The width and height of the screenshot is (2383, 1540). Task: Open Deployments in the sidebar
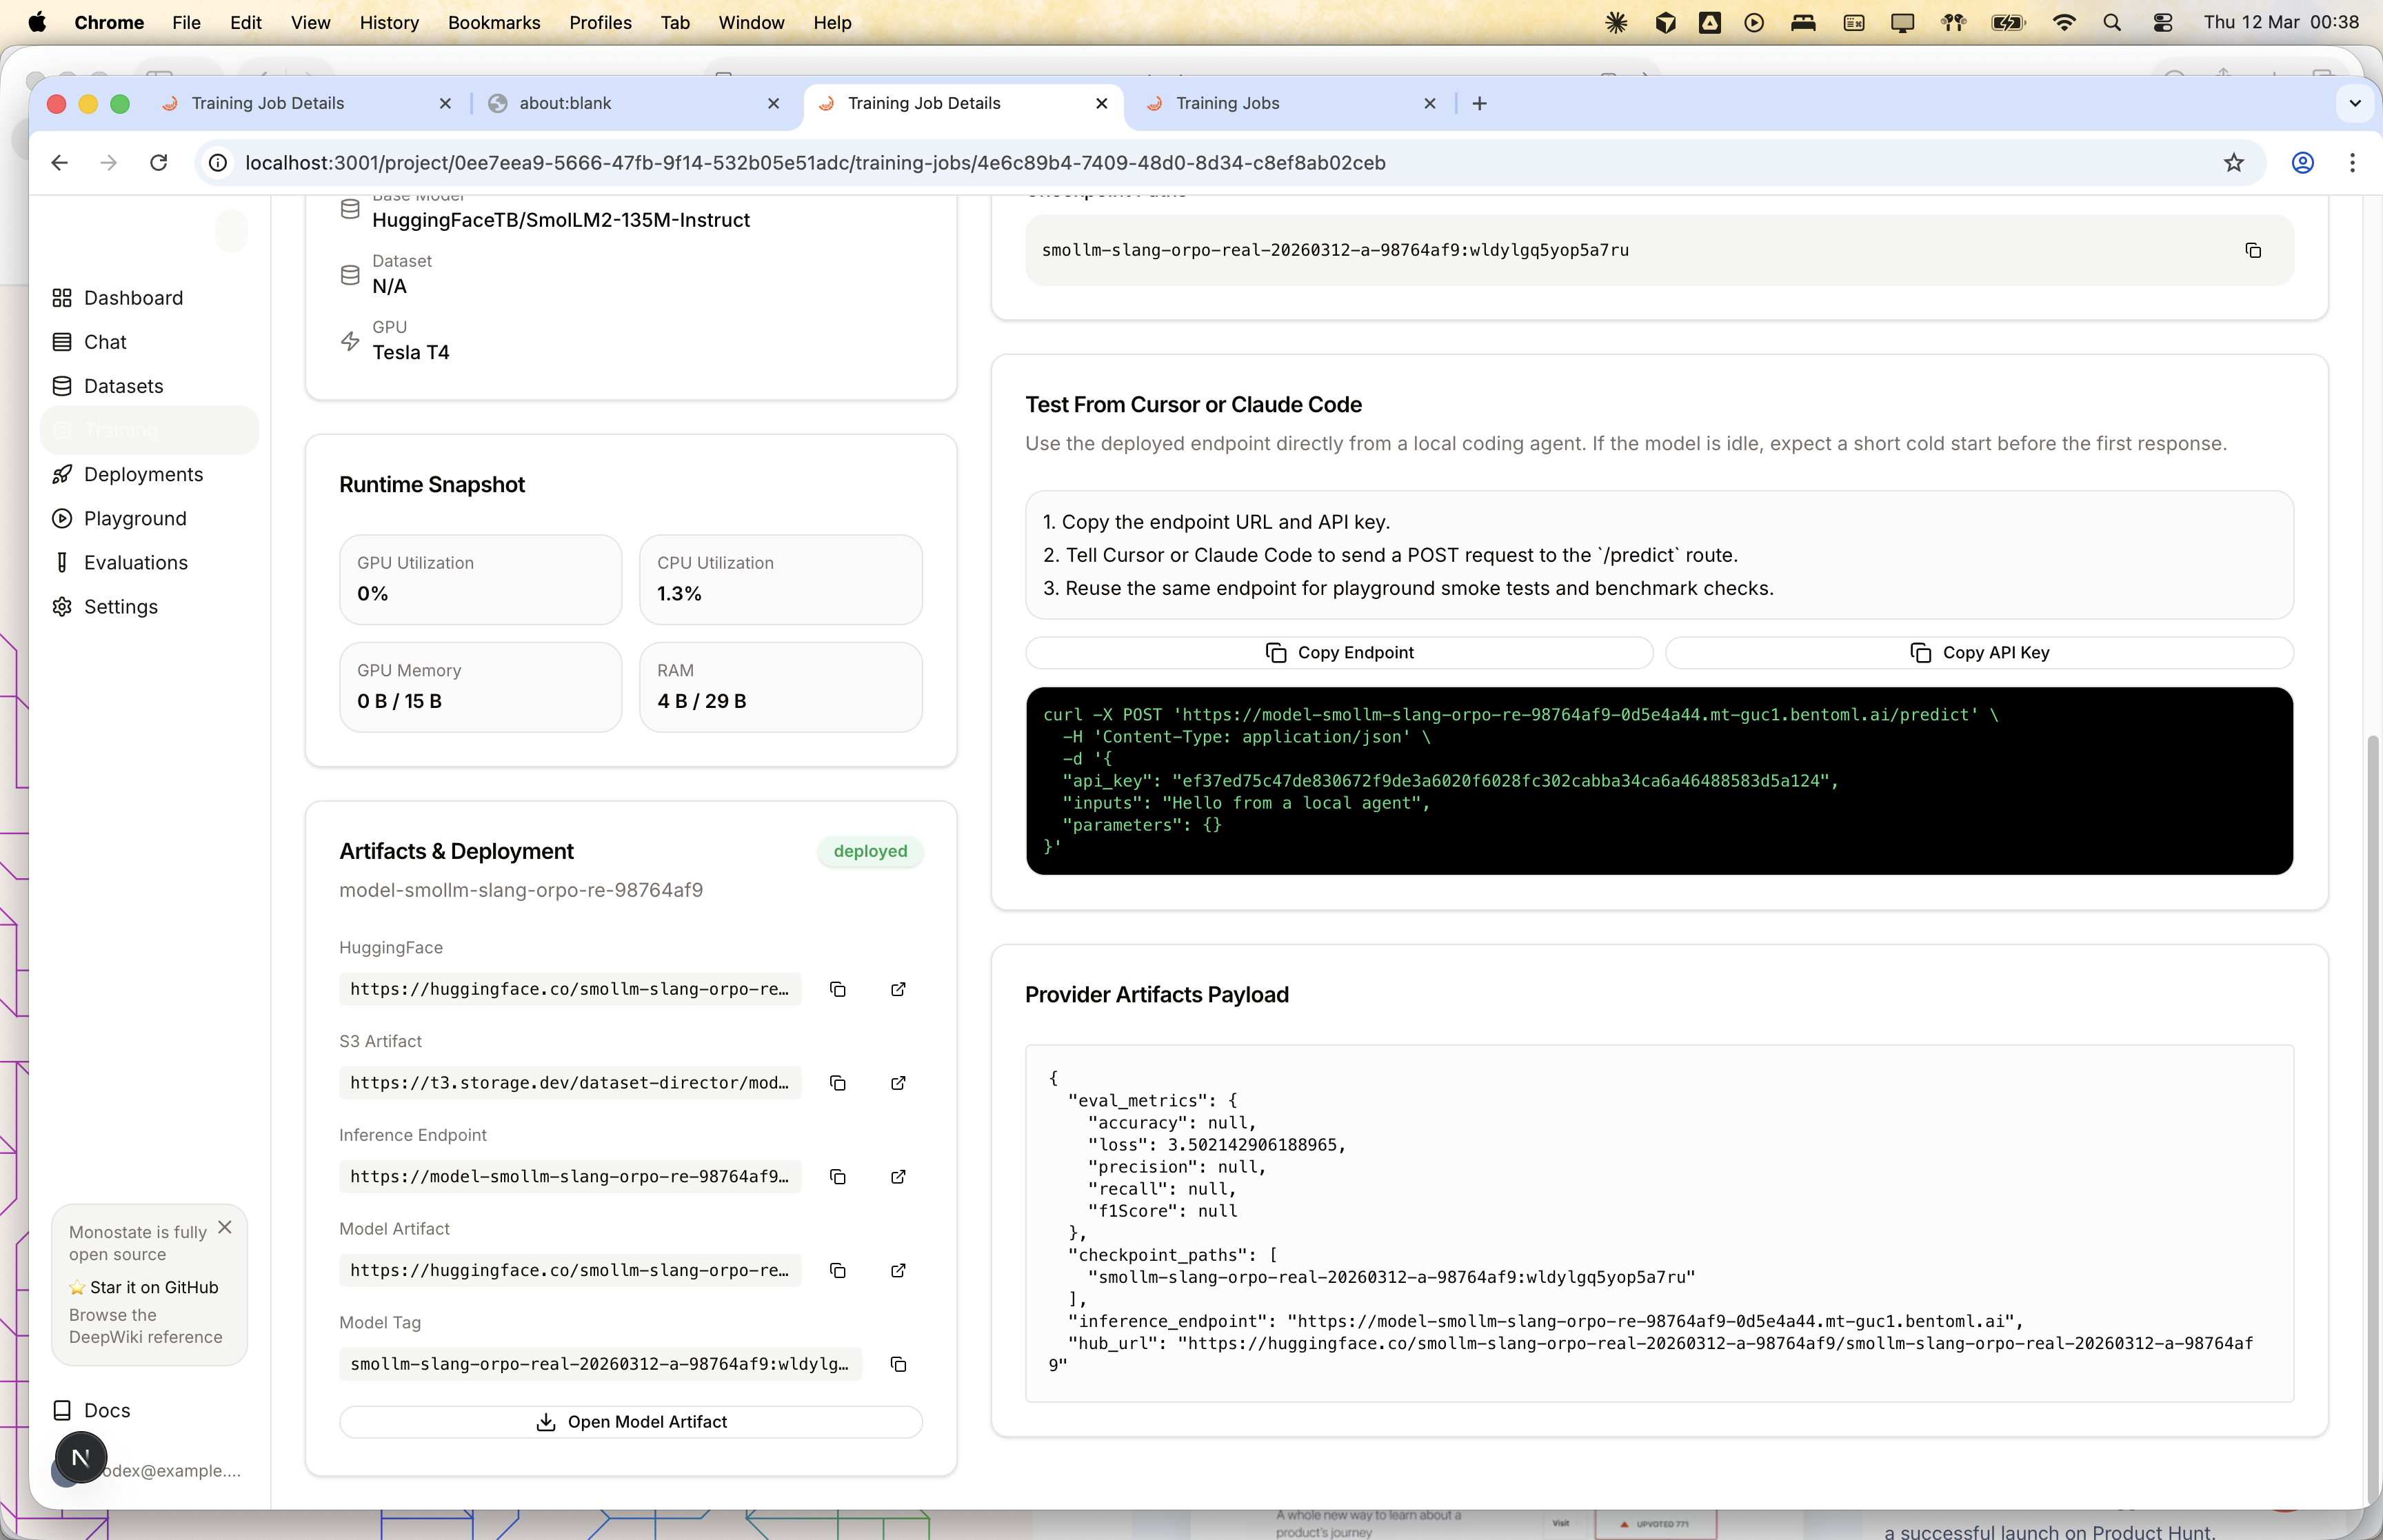143,474
